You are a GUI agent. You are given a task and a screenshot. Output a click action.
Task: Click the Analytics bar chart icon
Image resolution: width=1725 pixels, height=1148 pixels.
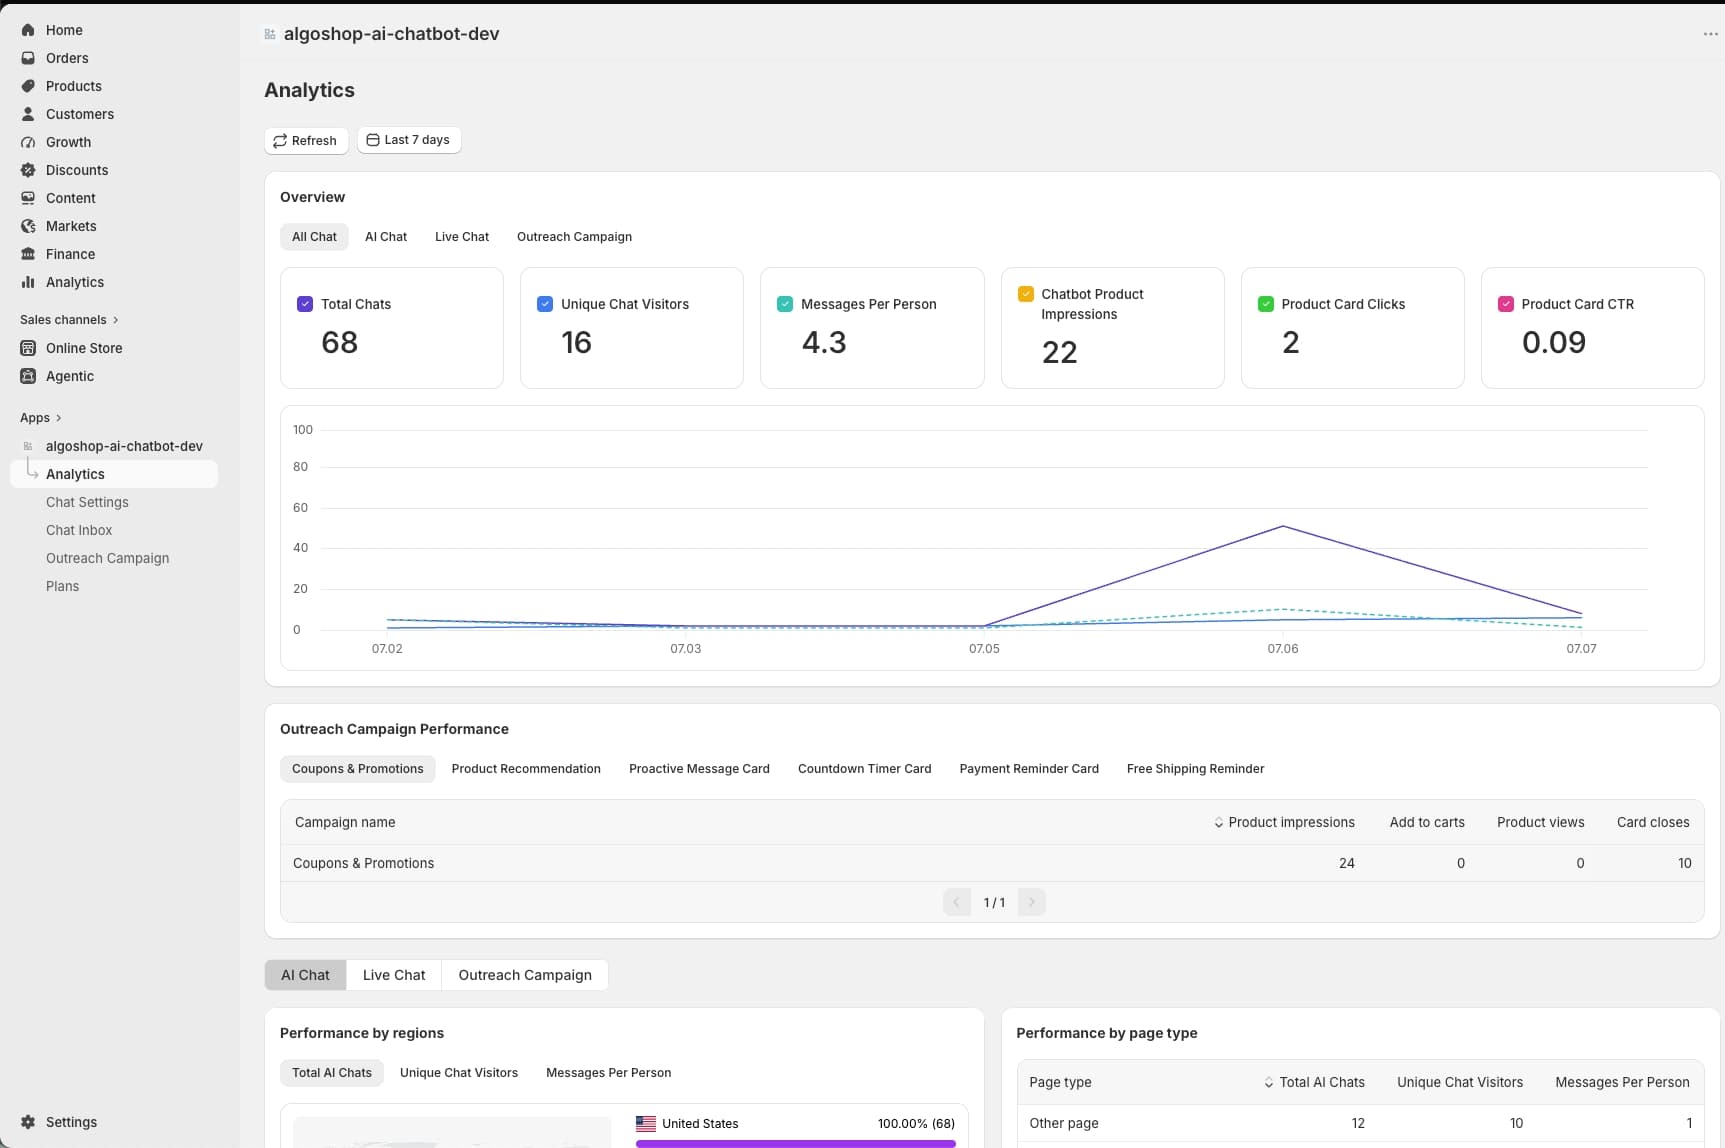point(28,282)
